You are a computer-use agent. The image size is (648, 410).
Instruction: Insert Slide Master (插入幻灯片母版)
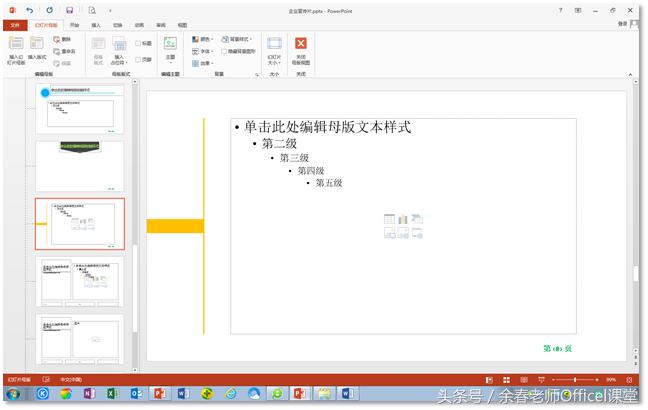pos(16,50)
